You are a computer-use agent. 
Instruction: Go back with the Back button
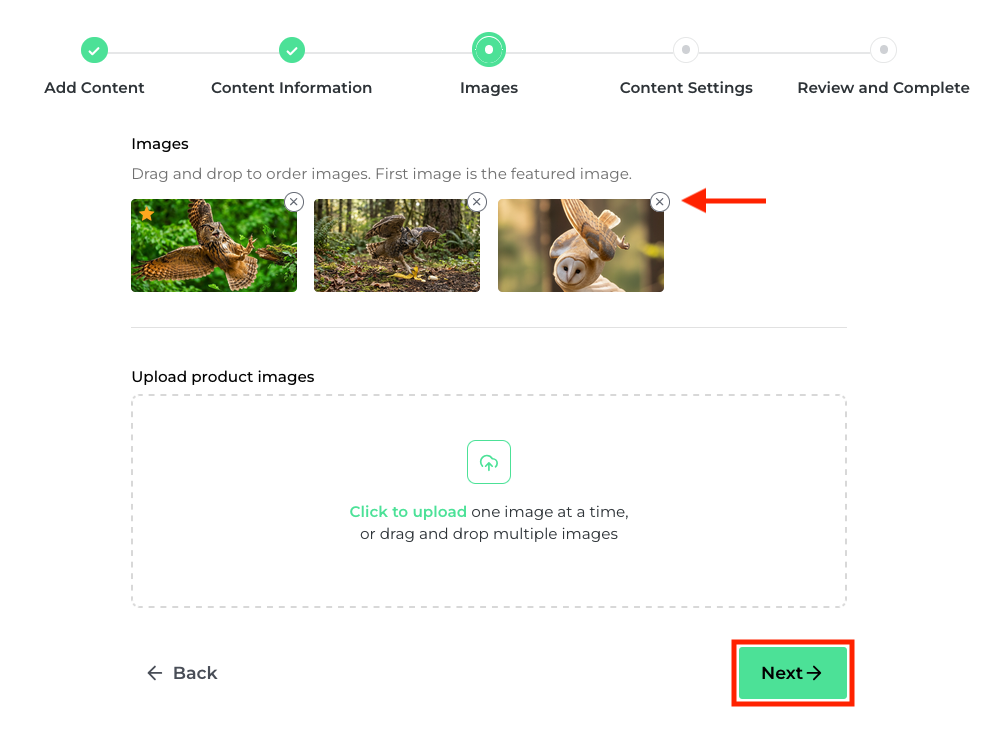182,673
